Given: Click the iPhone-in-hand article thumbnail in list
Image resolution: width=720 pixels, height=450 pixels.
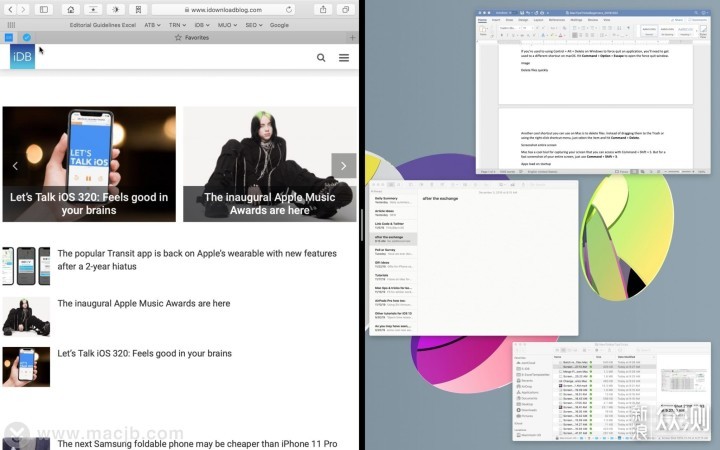Looking at the screenshot, I should pos(26,366).
